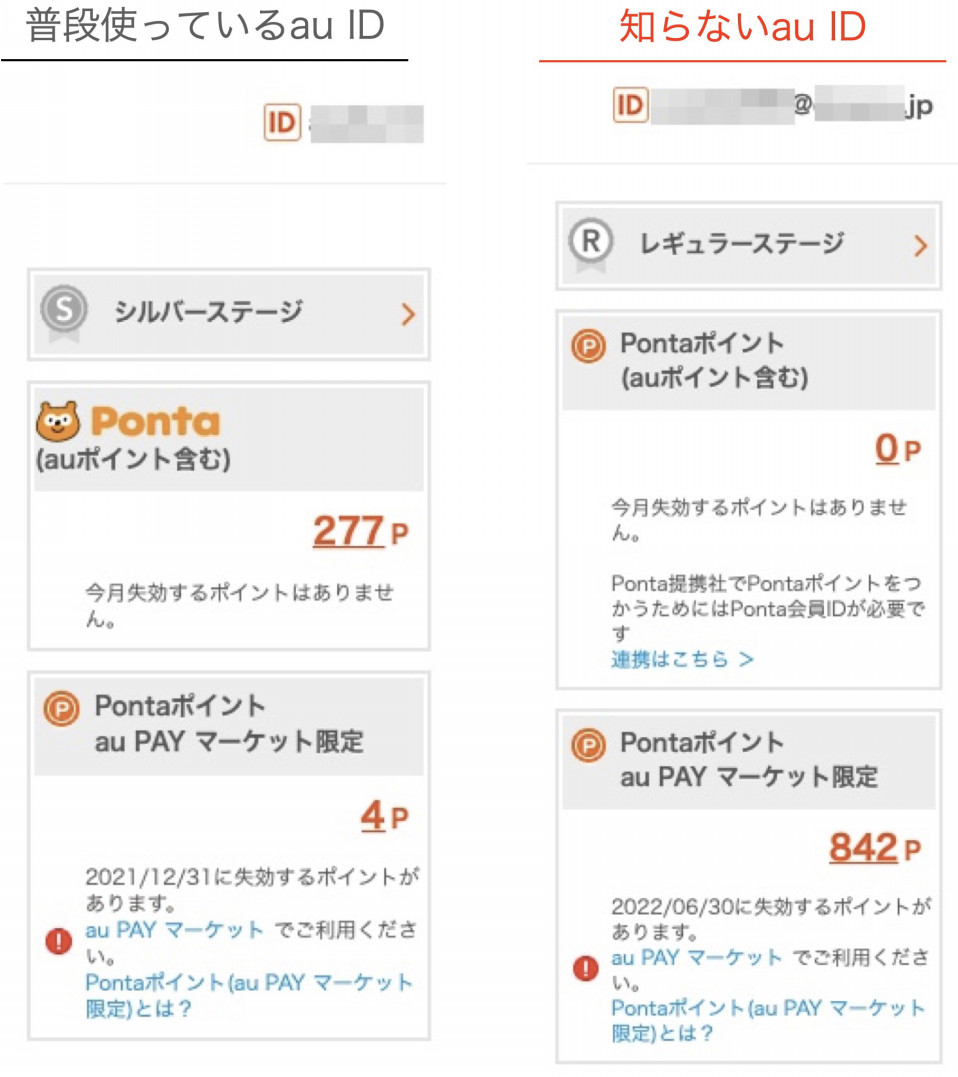Click the P icon in right au PAY マーケット限定 header
958x1077 pixels.
tap(589, 745)
